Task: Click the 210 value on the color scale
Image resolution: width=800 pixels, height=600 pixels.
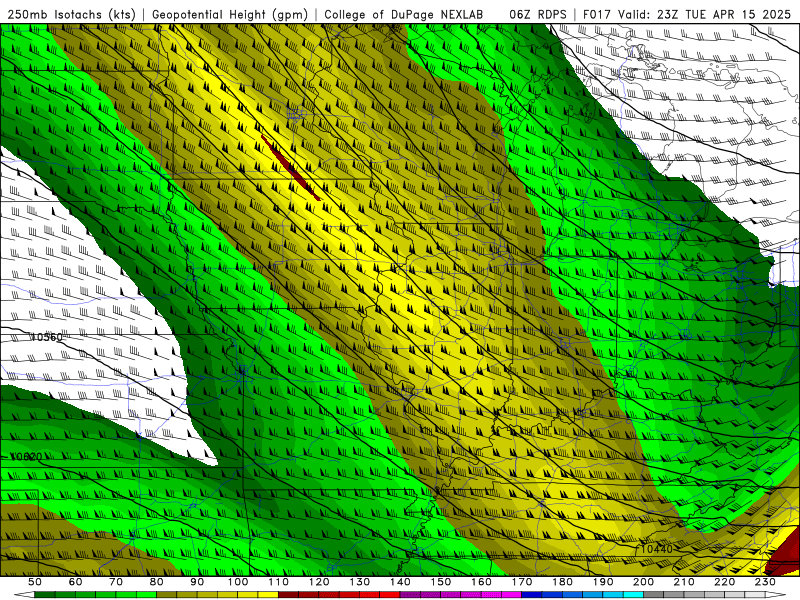Action: click(x=684, y=582)
